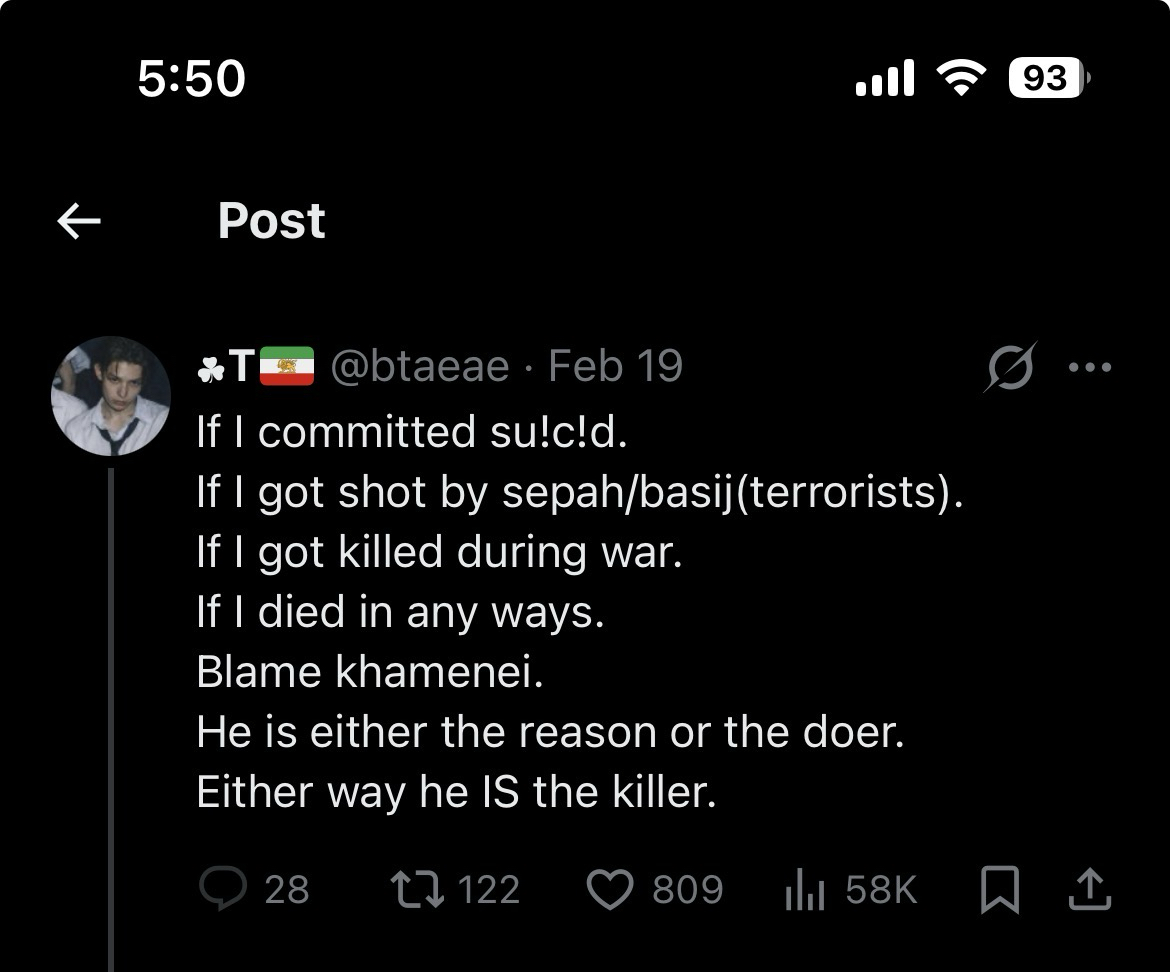Viewport: 1170px width, 972px height.
Task: Click the Feb 19 timestamp
Action: (615, 367)
